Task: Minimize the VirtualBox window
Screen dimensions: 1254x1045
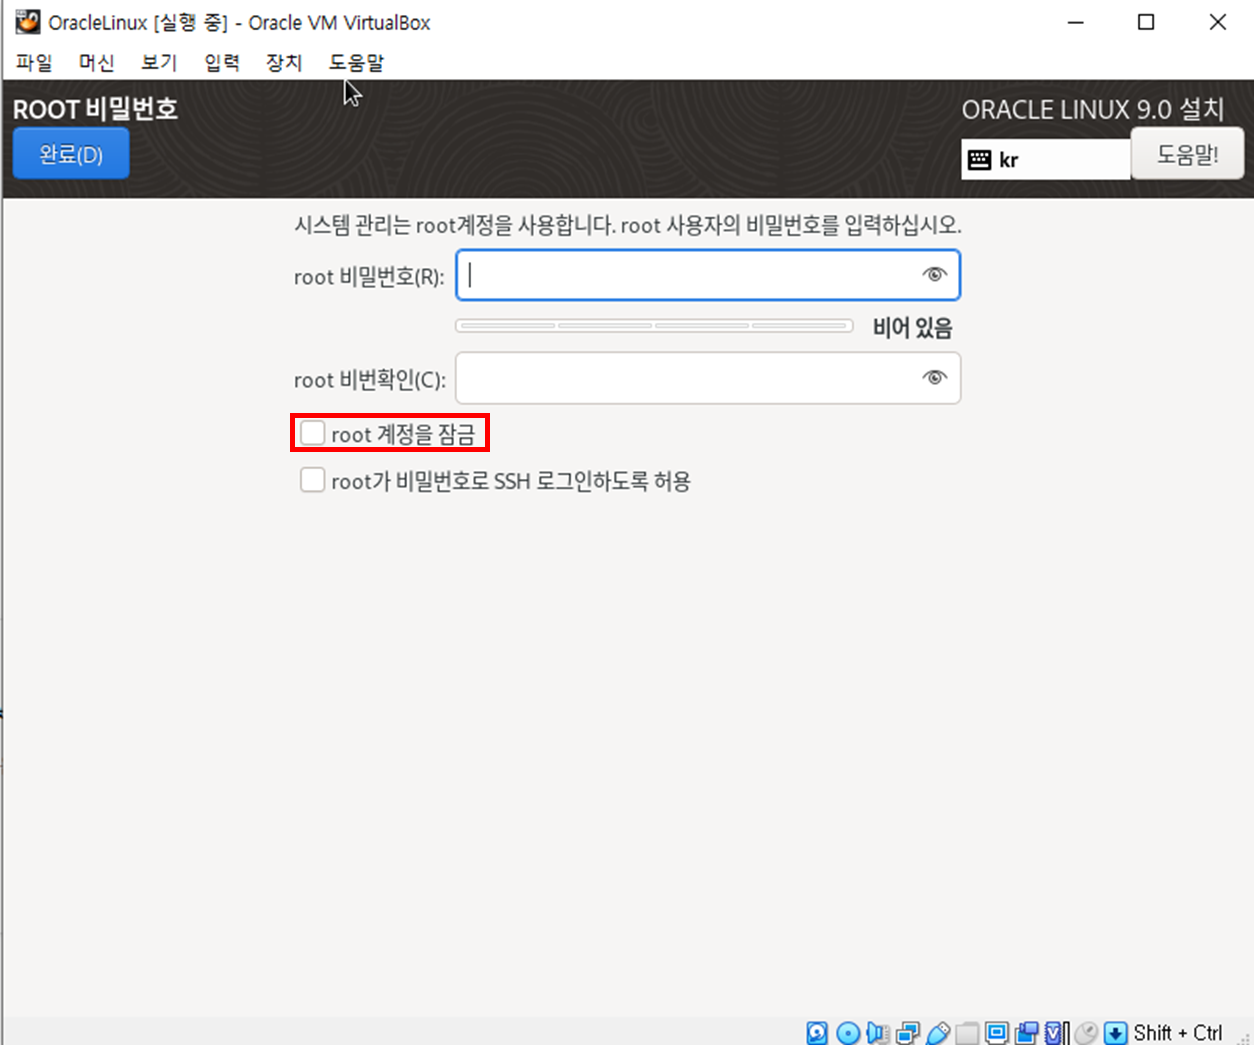Action: coord(1076,22)
